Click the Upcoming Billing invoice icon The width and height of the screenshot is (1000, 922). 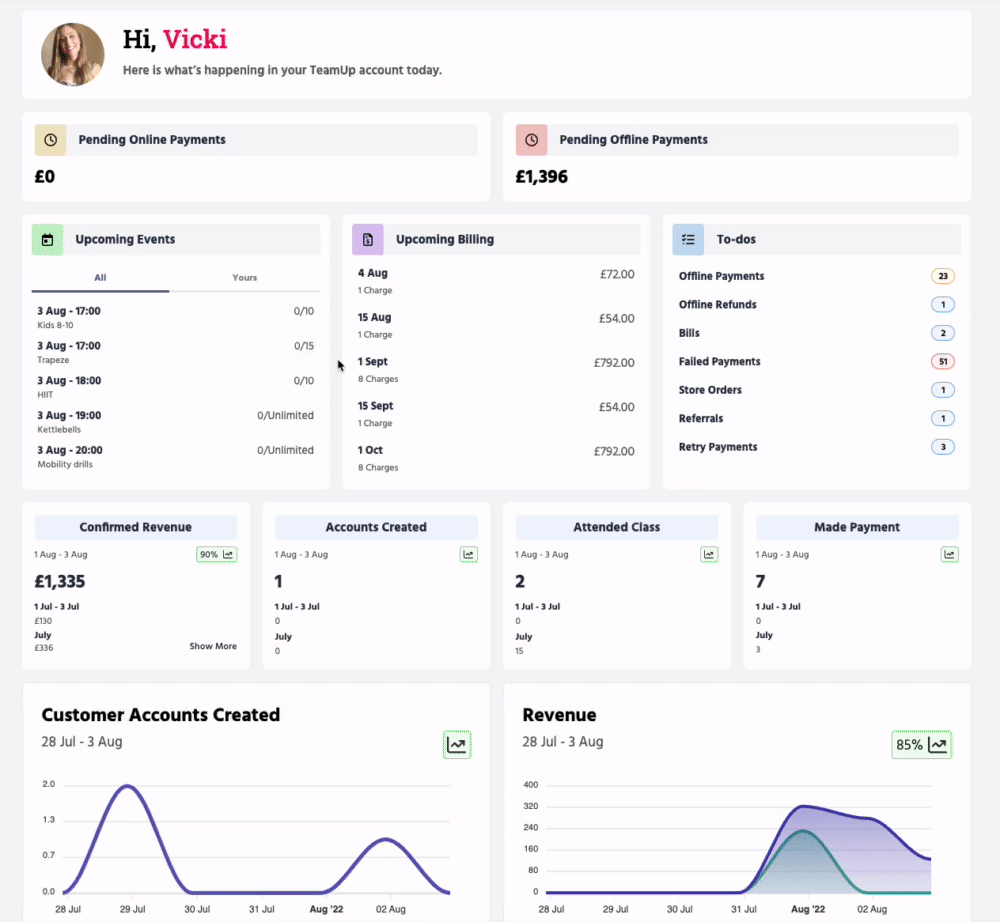coord(367,240)
